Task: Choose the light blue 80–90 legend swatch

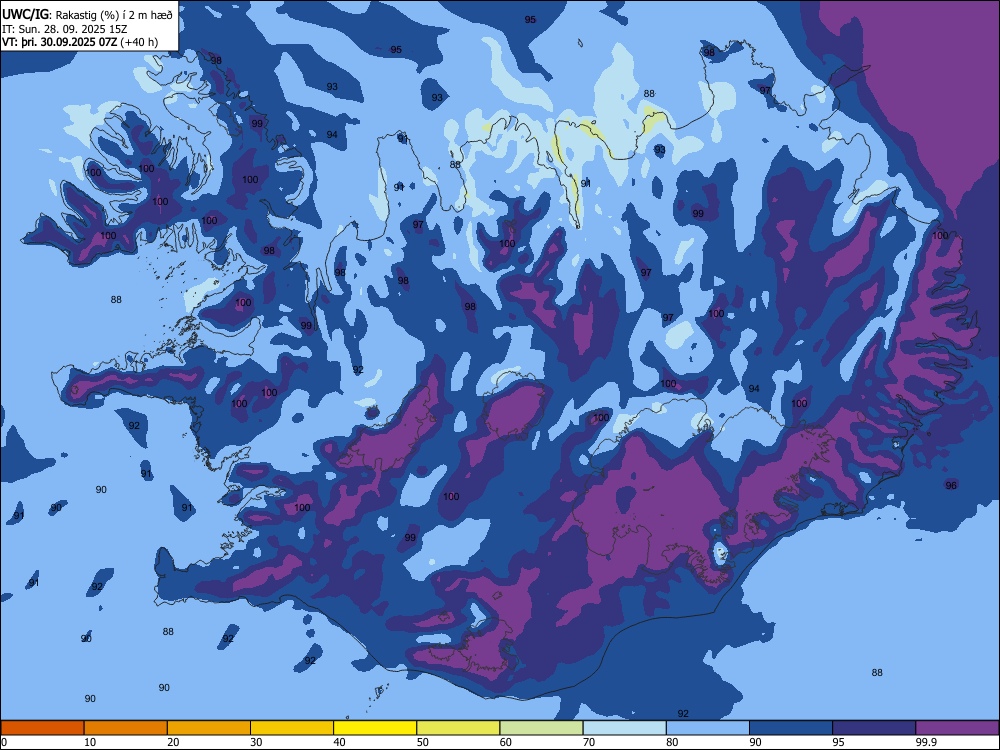Action: (x=708, y=728)
